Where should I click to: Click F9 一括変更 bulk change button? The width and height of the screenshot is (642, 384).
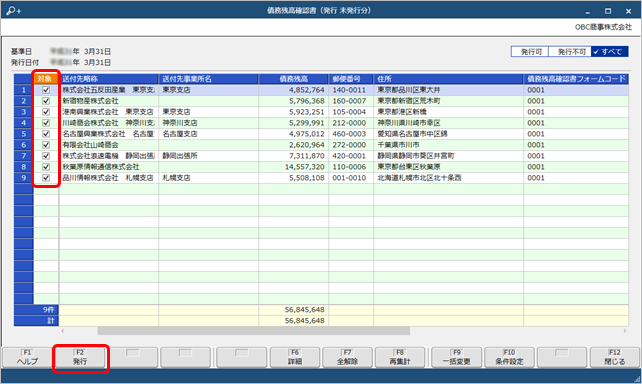(457, 357)
